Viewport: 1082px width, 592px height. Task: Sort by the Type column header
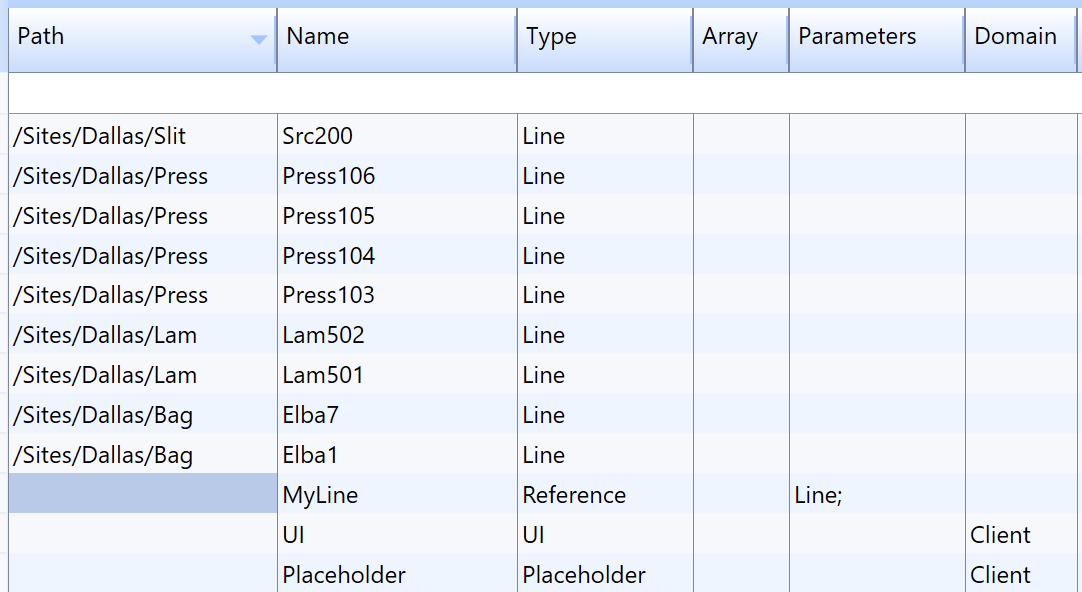click(551, 37)
